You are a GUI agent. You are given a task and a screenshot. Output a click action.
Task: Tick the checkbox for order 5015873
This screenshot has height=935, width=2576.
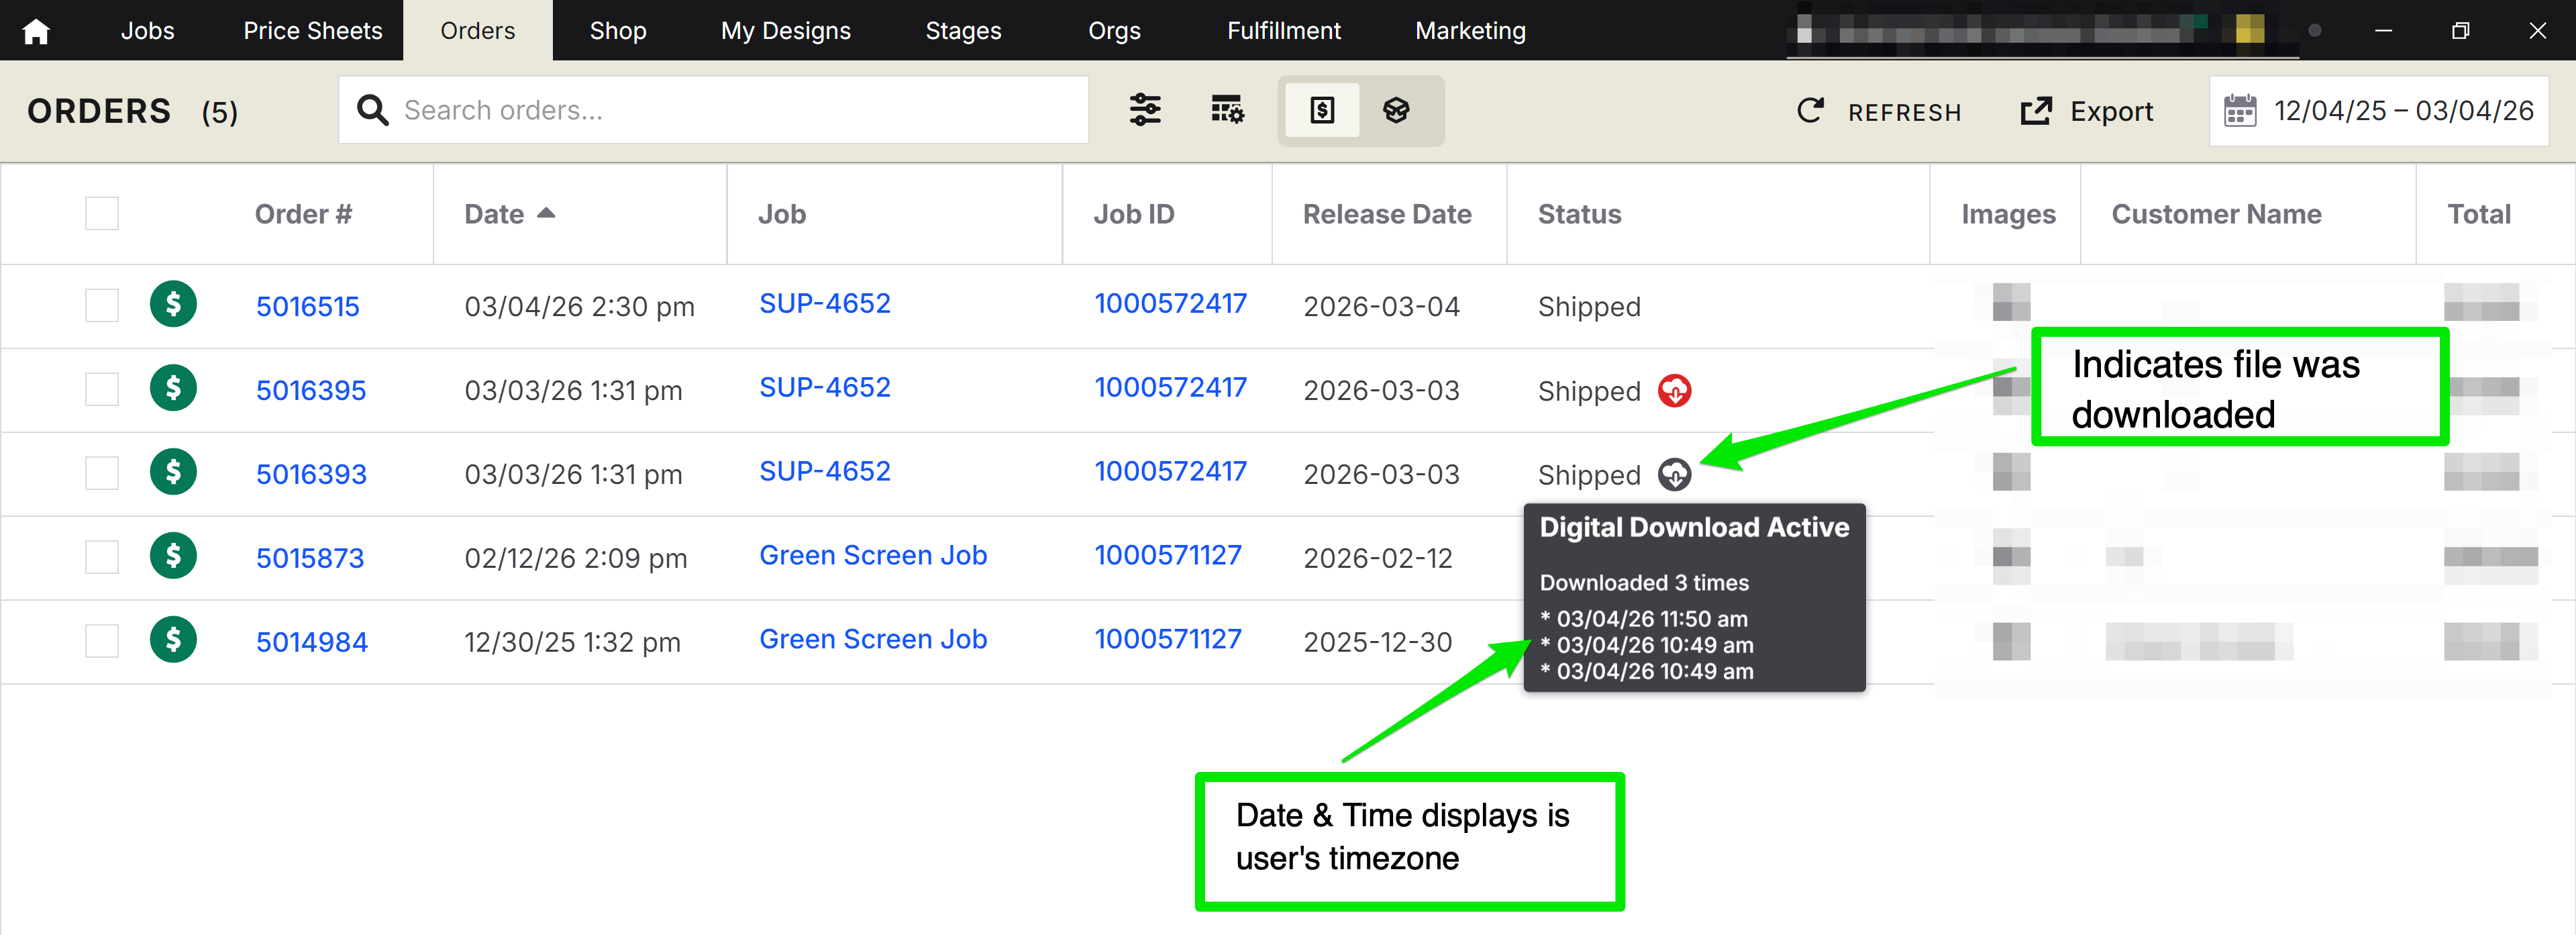[102, 557]
